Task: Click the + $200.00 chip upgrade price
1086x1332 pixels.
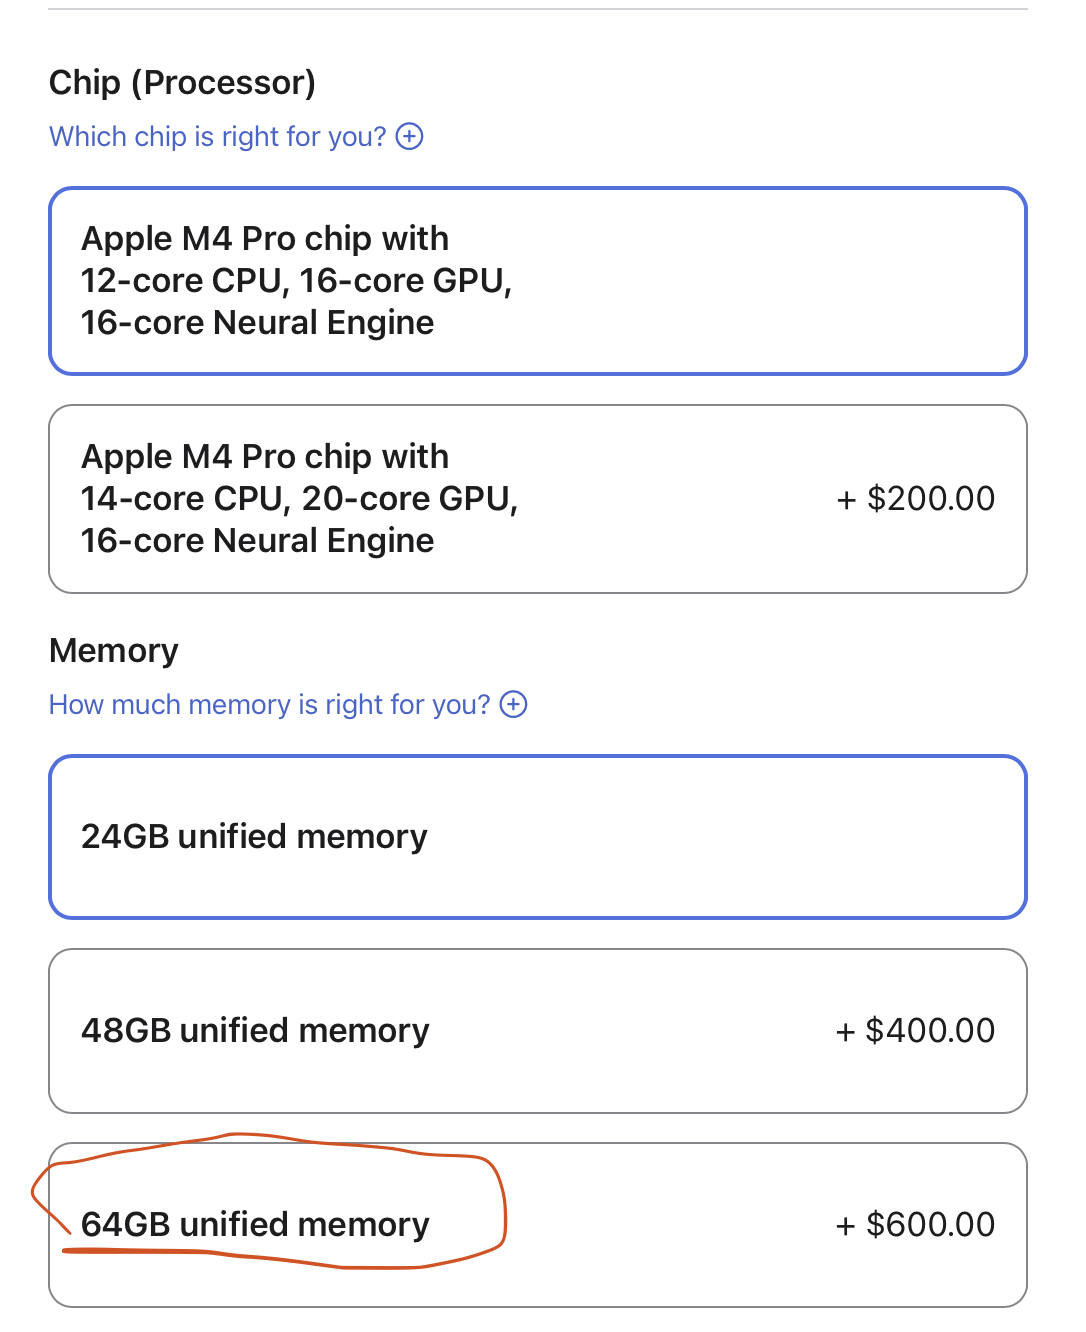Action: [915, 499]
